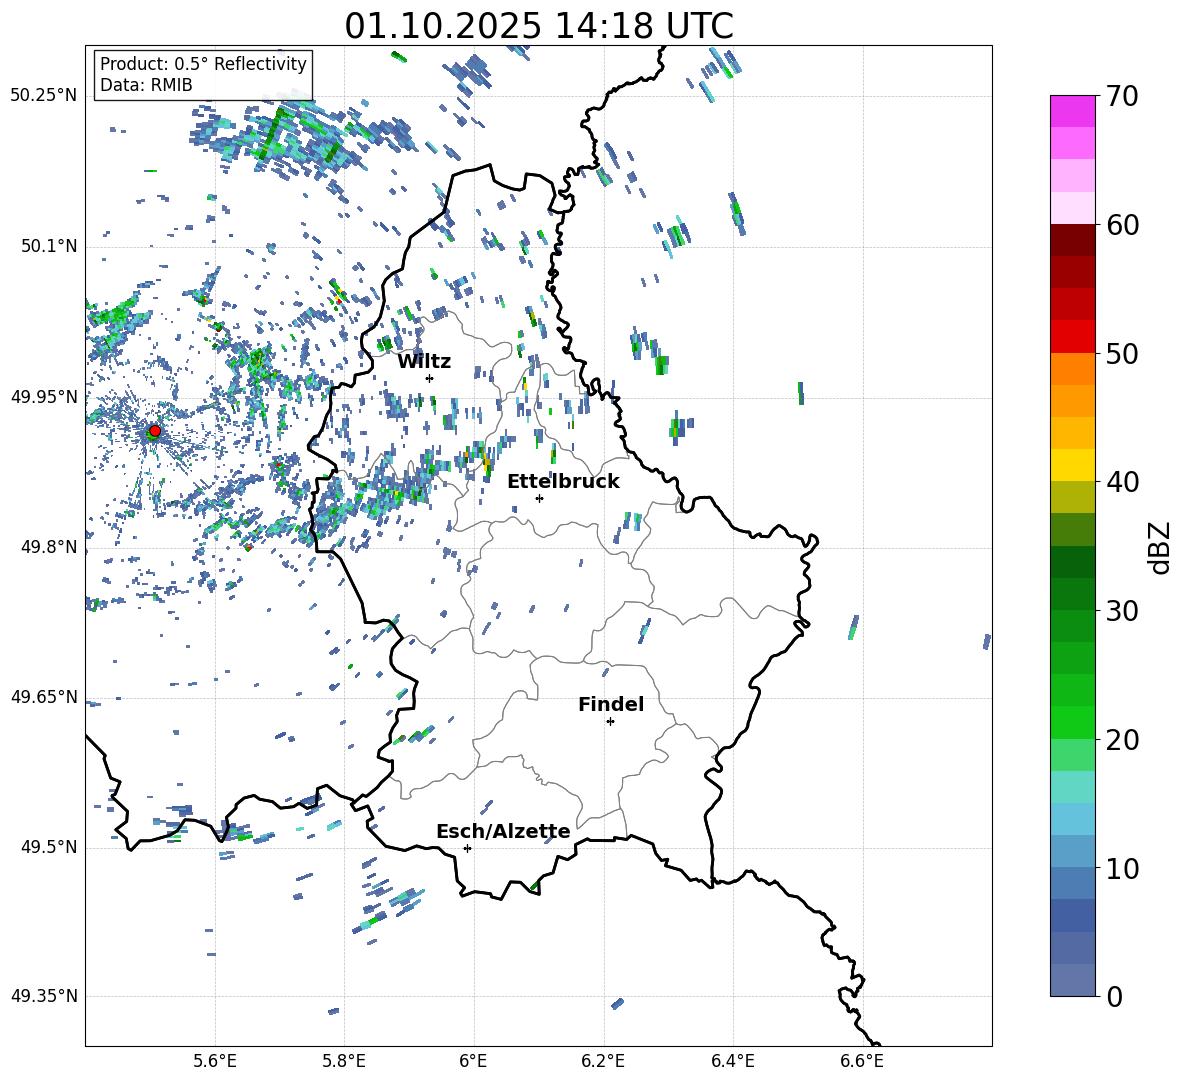This screenshot has height=1081, width=1184.
Task: Click the Esch/Alzette station cross marker
Action: pyautogui.click(x=467, y=848)
